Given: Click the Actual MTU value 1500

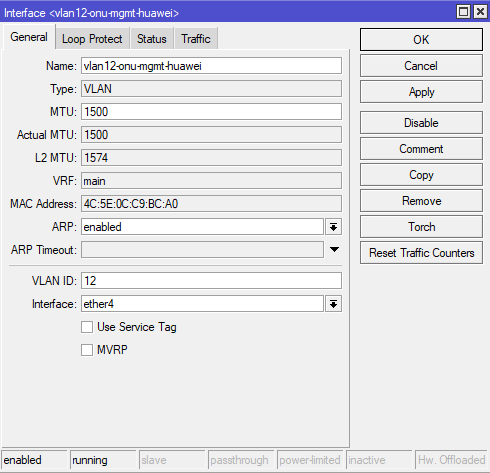Looking at the screenshot, I should point(211,135).
